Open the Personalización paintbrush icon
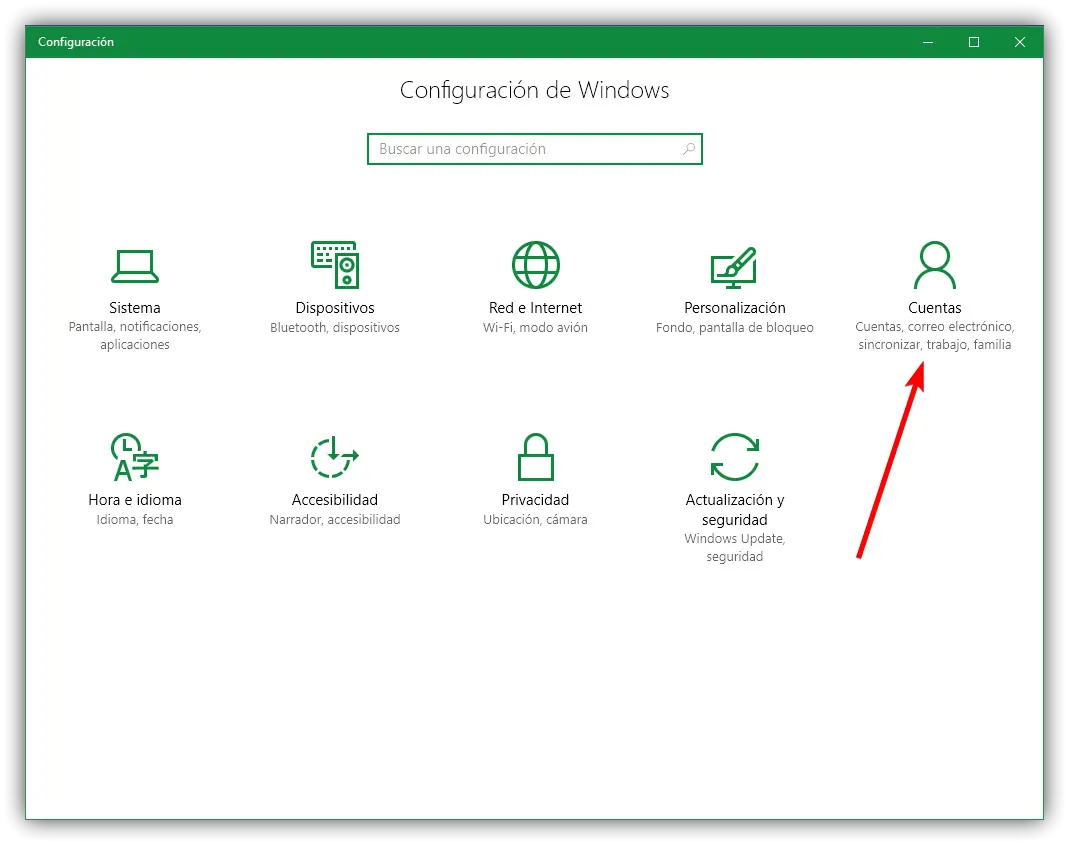 734,266
